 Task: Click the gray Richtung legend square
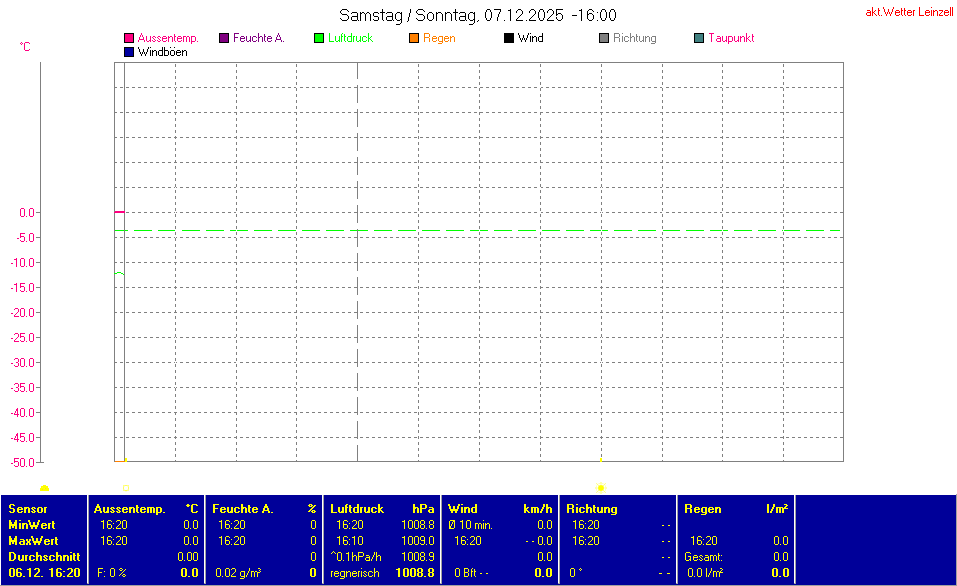tap(604, 38)
